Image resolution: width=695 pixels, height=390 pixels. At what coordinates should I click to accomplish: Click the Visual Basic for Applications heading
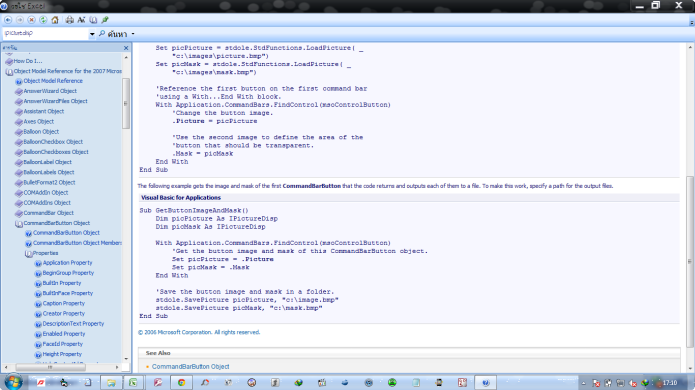click(x=181, y=198)
